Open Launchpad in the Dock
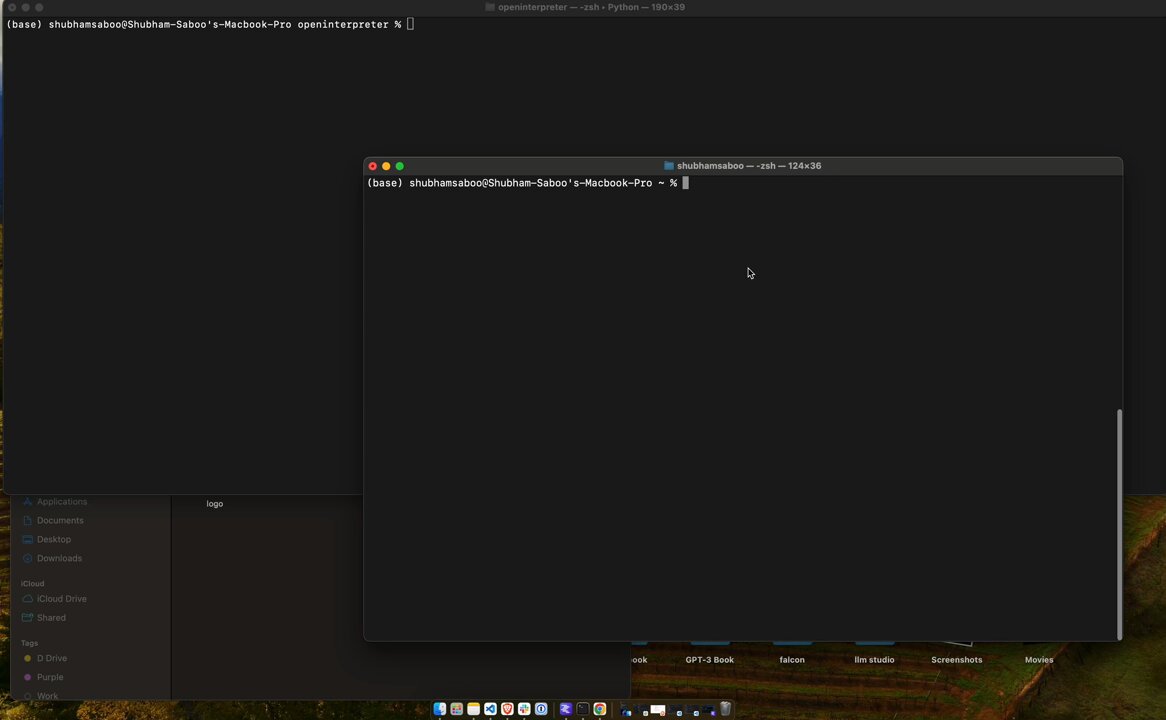 pos(457,709)
